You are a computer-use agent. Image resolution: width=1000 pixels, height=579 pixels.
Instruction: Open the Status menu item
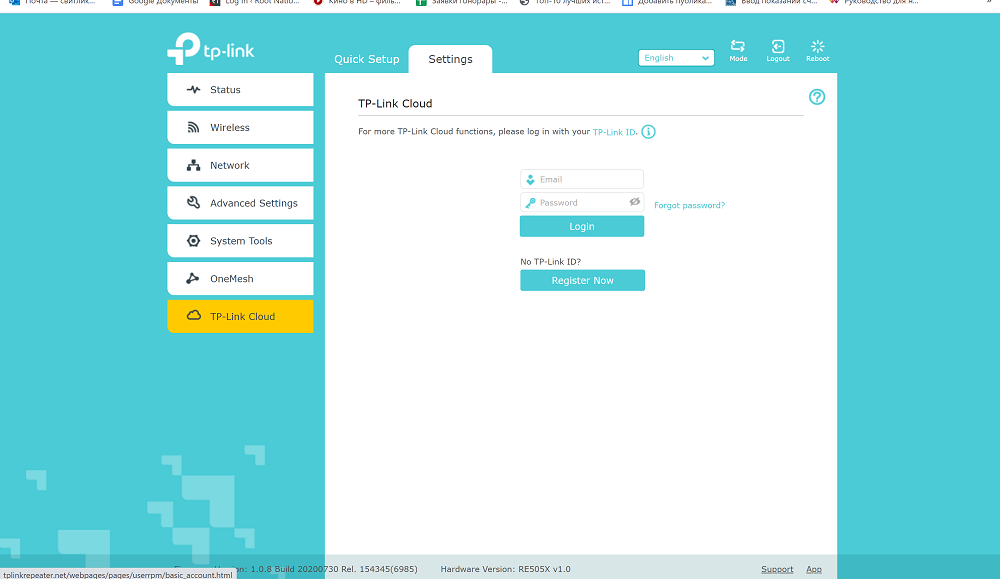tap(240, 90)
